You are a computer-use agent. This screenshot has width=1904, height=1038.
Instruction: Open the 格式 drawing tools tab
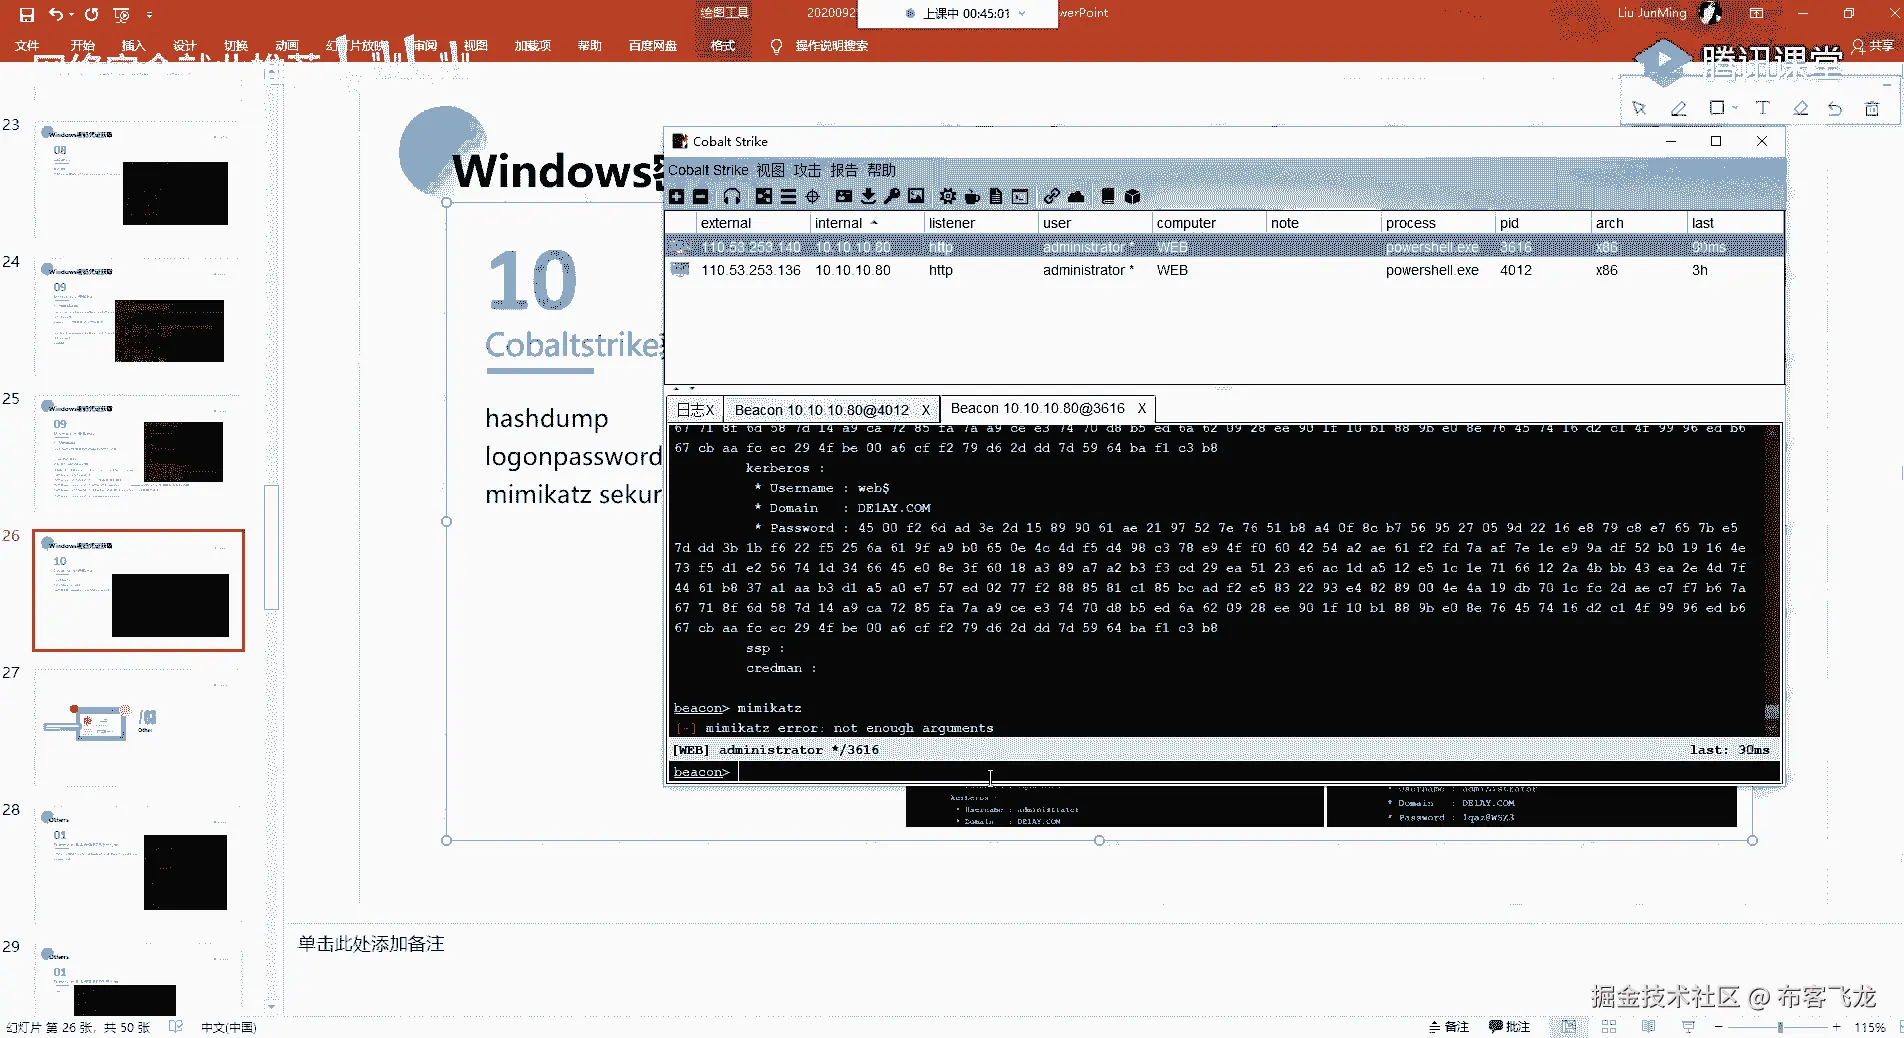723,46
